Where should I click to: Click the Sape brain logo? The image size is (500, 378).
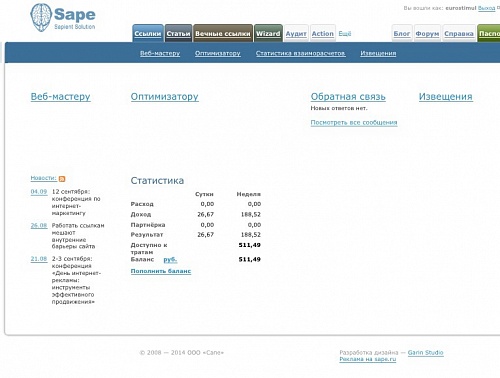(41, 17)
